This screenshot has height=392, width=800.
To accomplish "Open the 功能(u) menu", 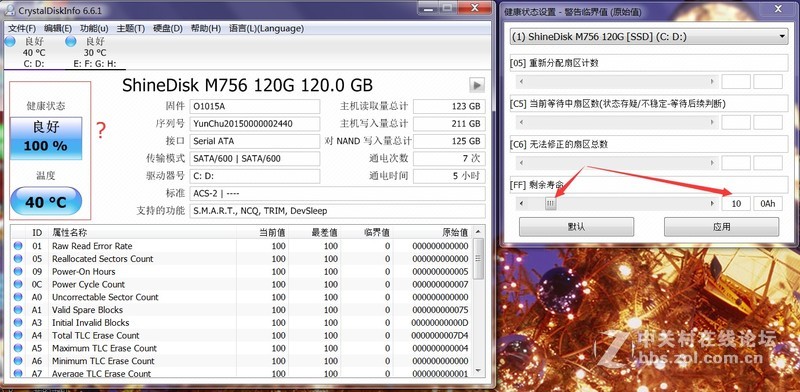I will (x=94, y=28).
